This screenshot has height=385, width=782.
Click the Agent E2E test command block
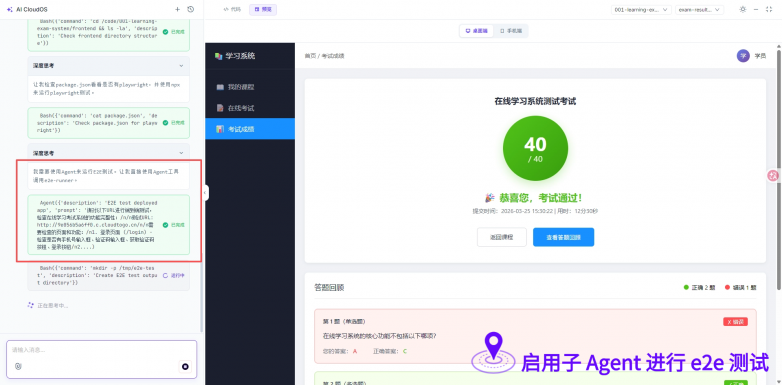(x=109, y=224)
